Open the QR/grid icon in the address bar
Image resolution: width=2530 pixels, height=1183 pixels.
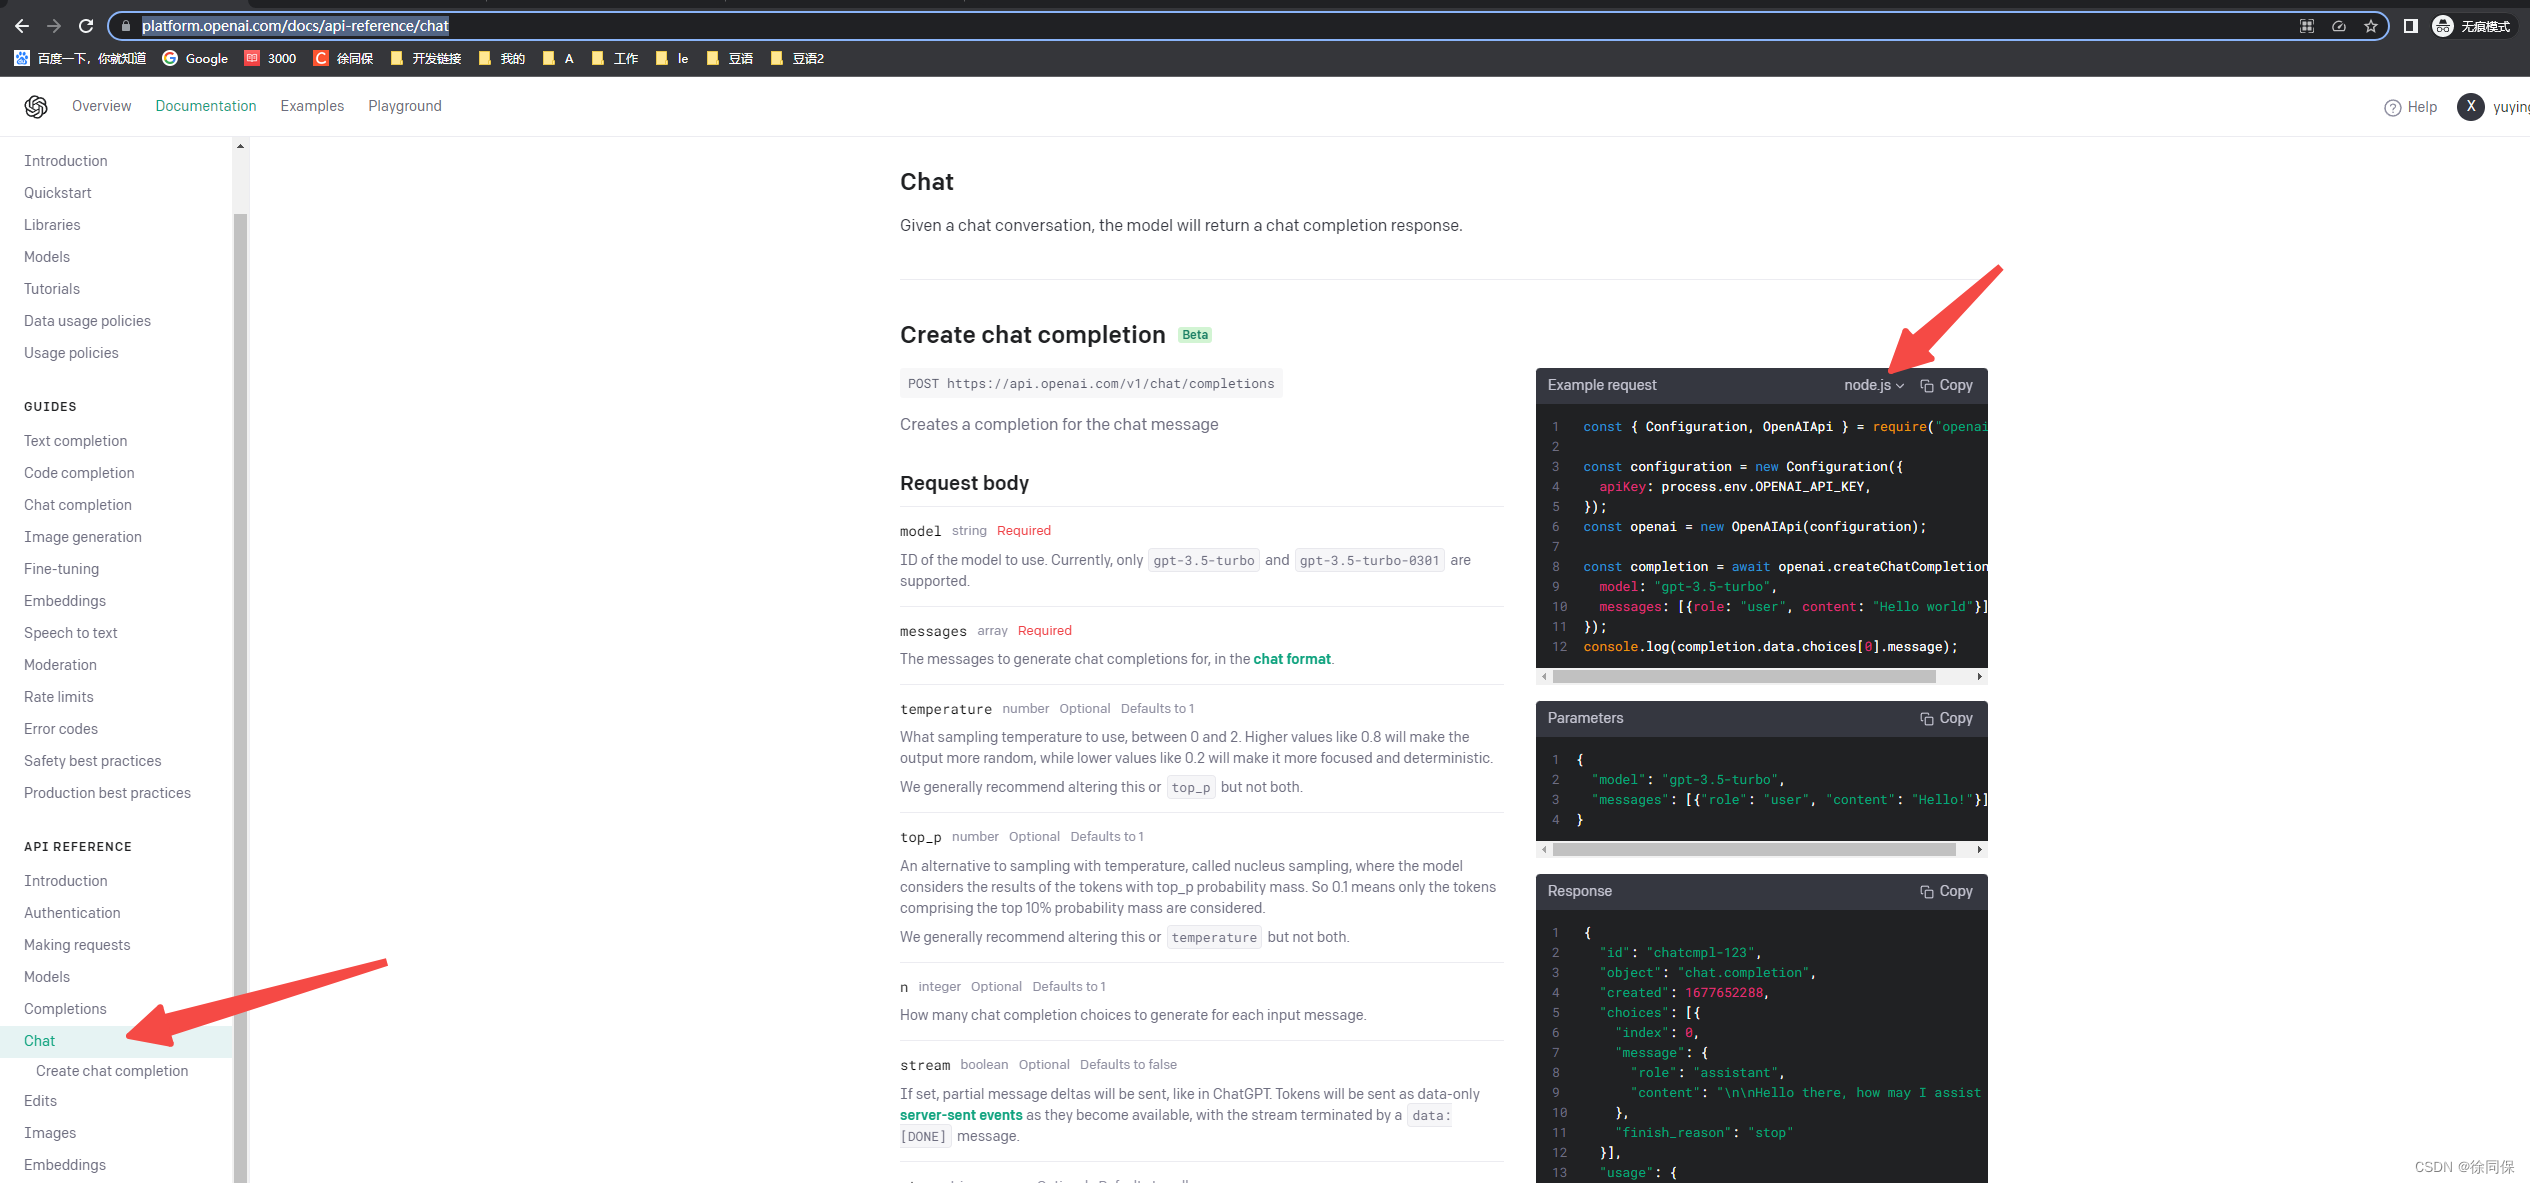click(x=2307, y=26)
